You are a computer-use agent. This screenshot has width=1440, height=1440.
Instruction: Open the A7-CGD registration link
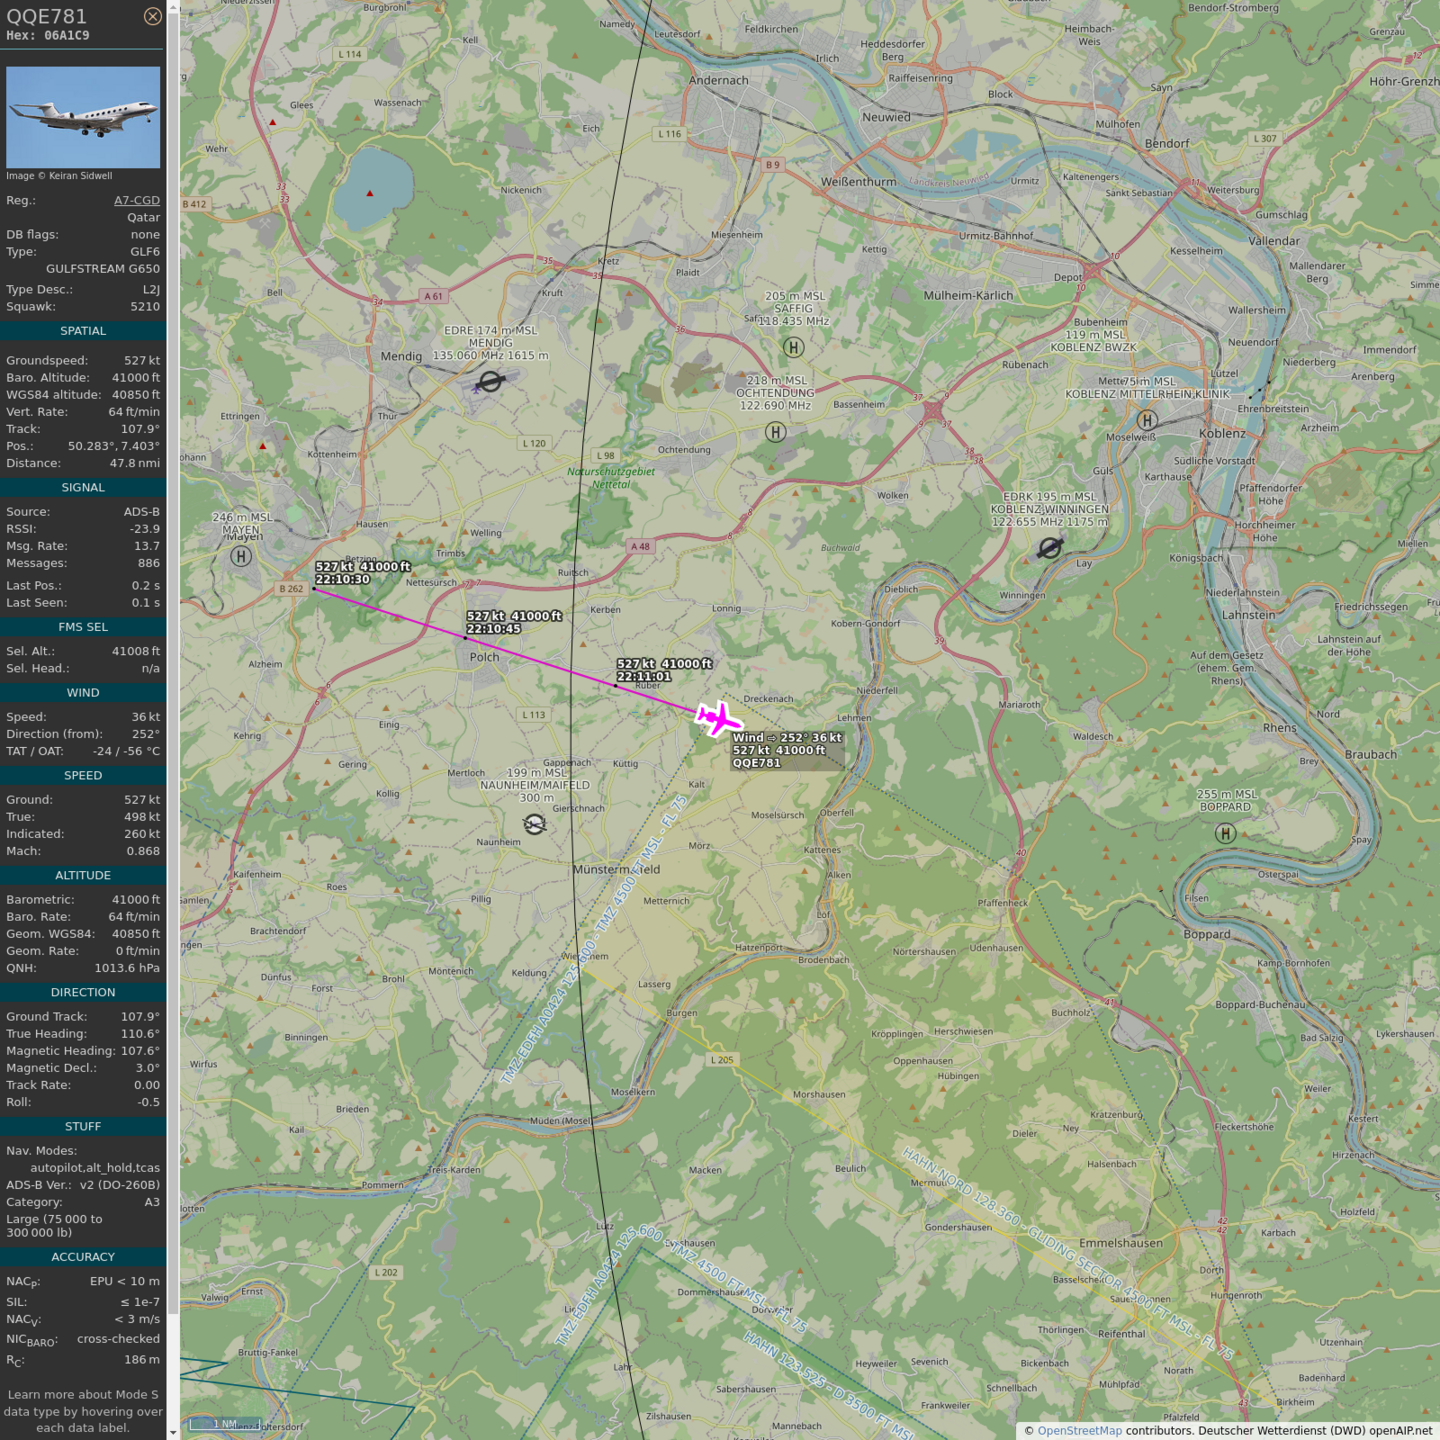point(136,200)
